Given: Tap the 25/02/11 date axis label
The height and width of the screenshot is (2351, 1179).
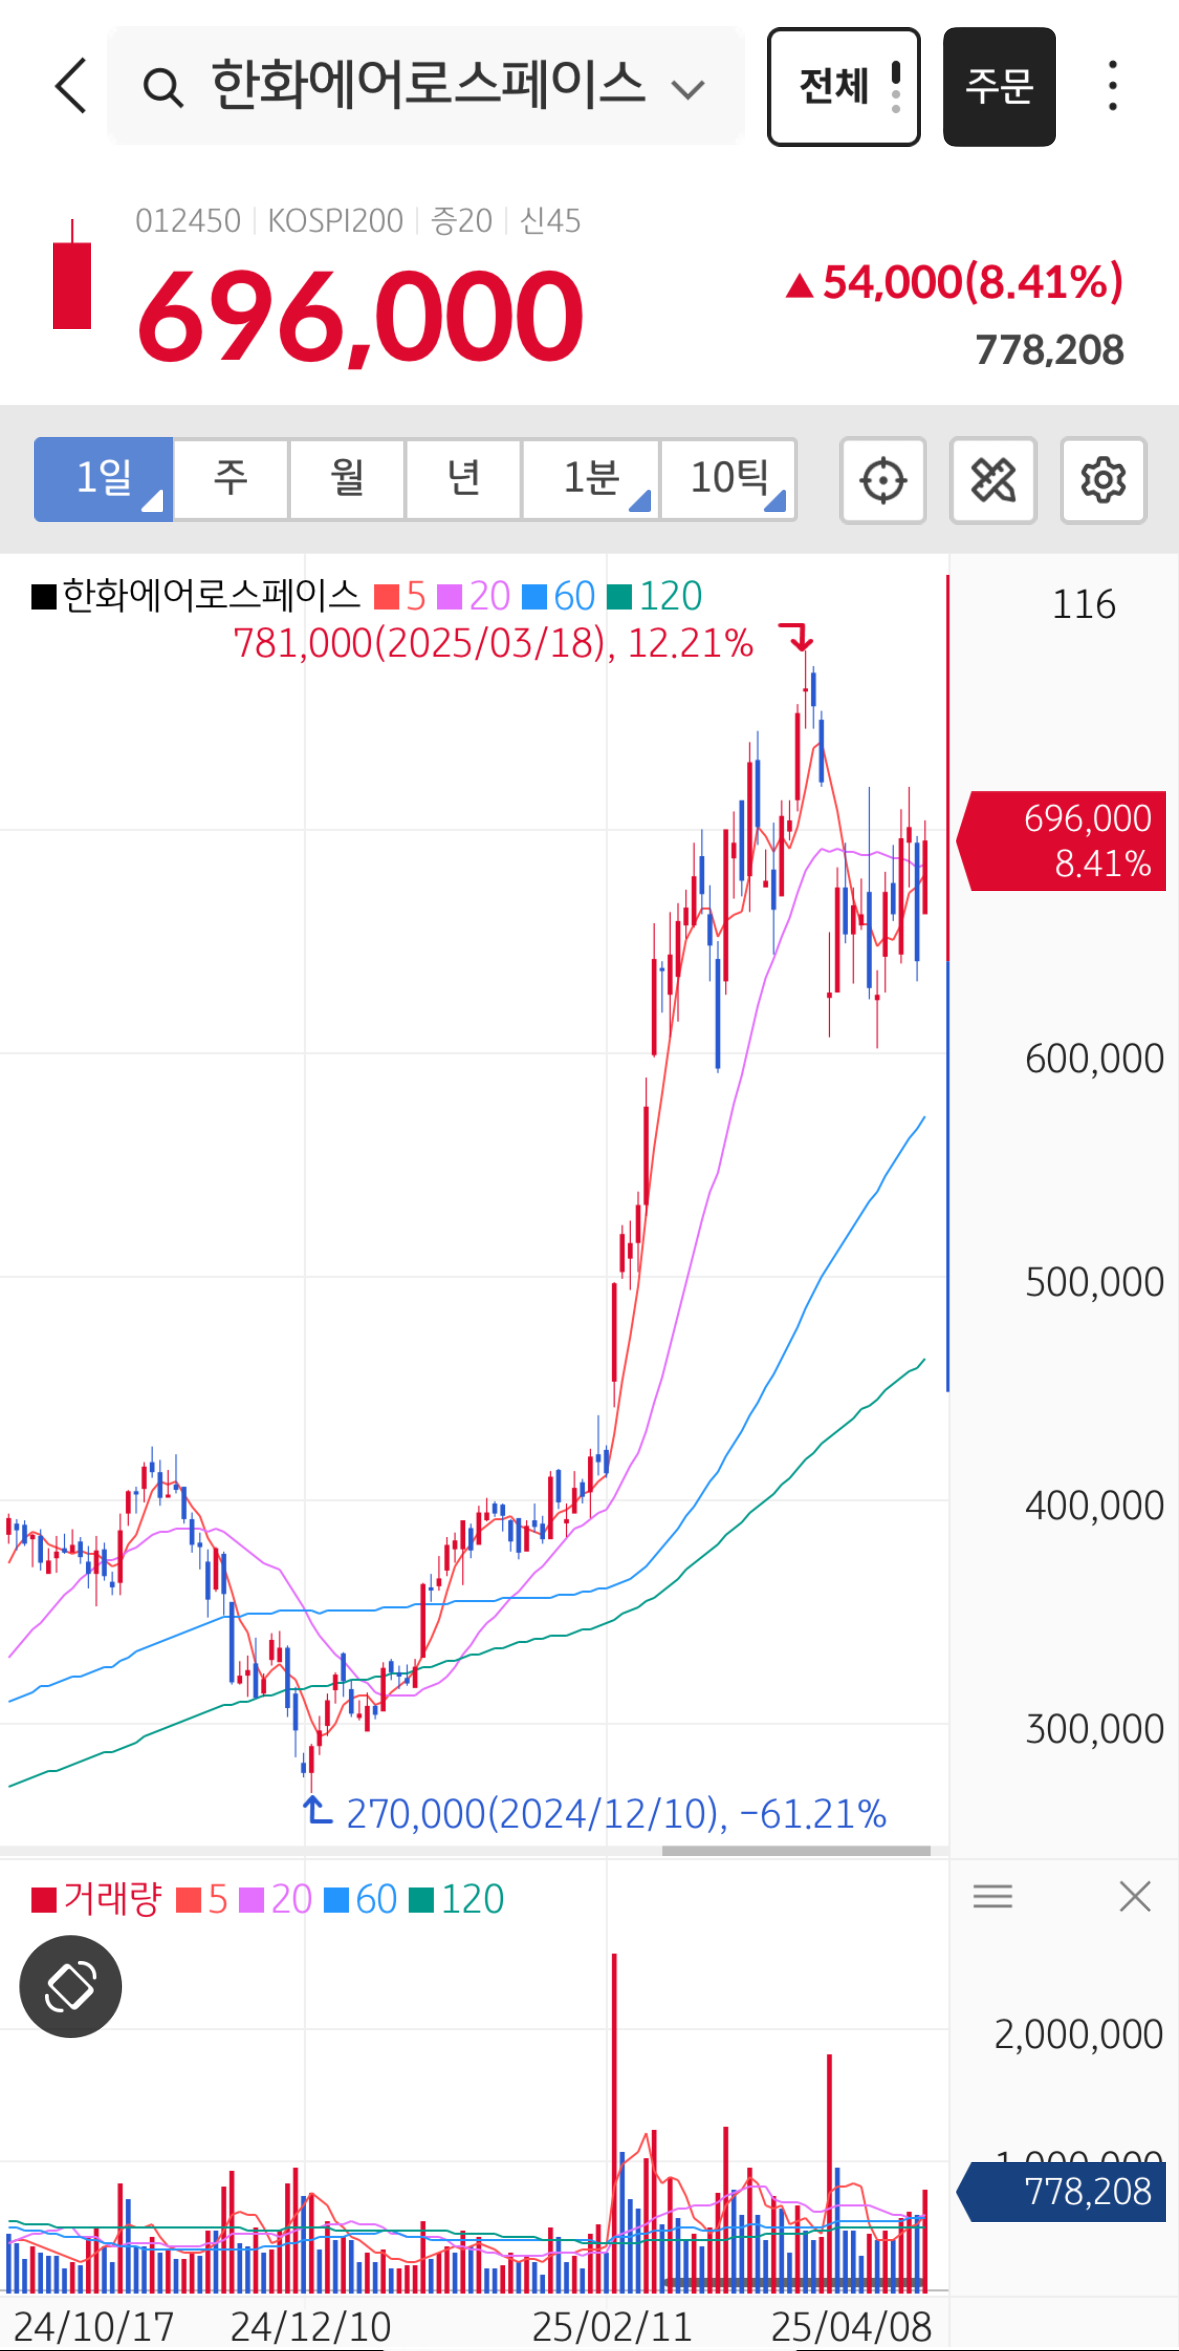Looking at the screenshot, I should [612, 2326].
